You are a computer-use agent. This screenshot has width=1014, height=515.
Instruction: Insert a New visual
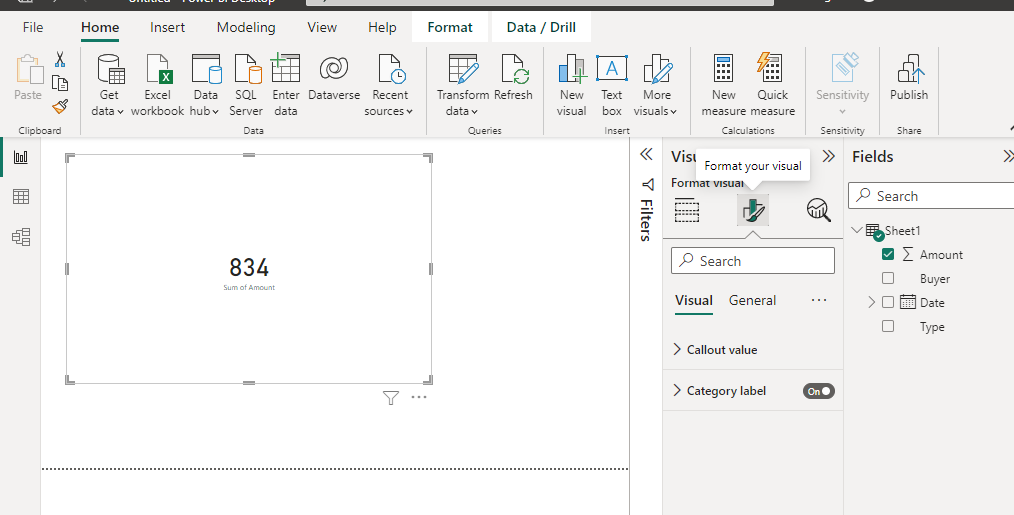(x=572, y=84)
